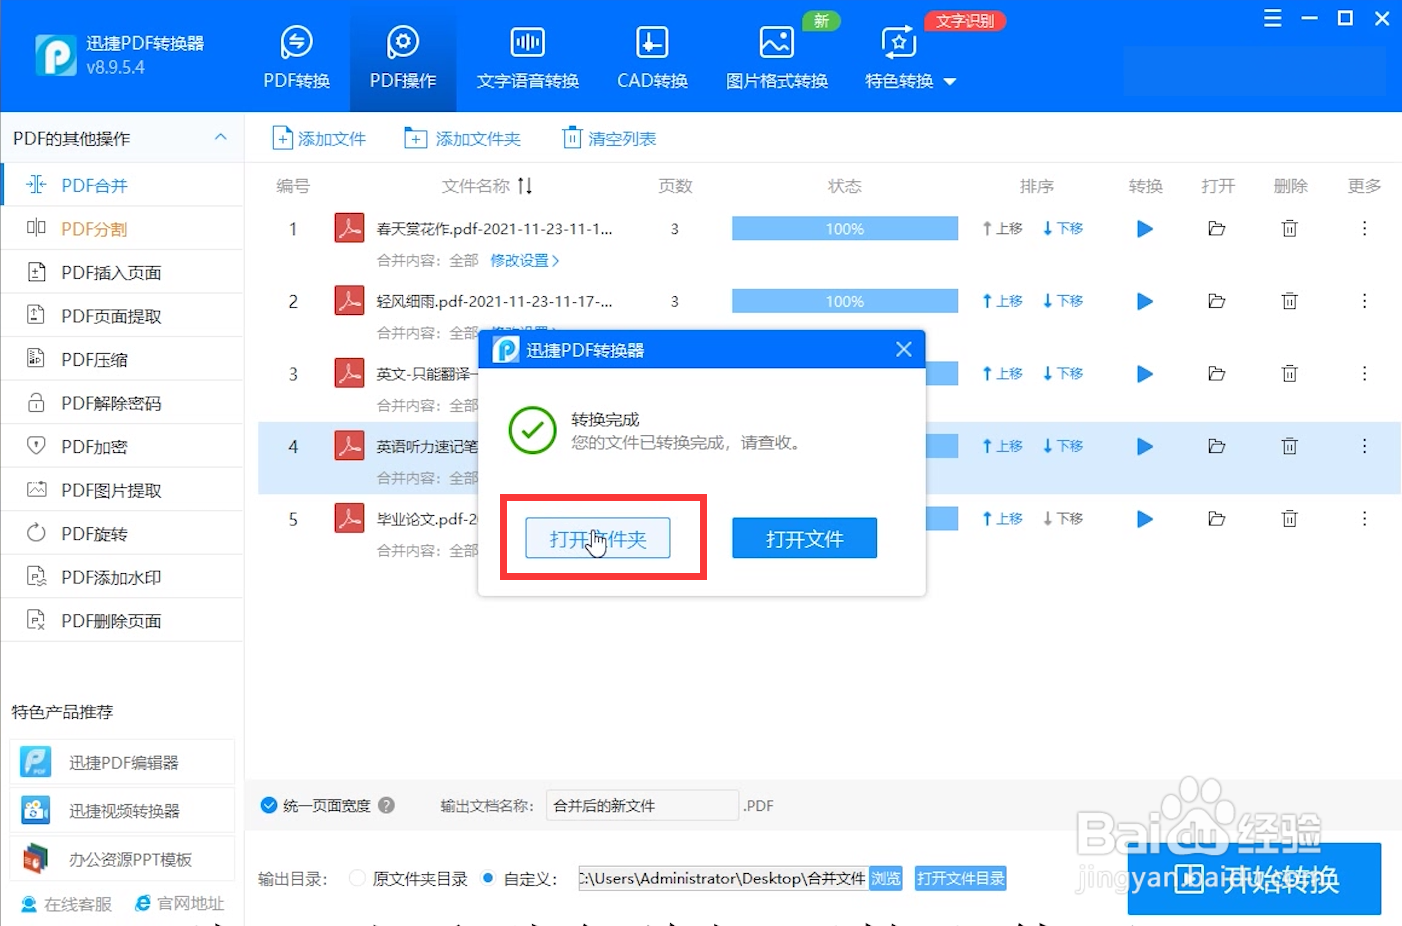The image size is (1402, 926).
Task: Delete row 4 with trash icon
Action: pyautogui.click(x=1290, y=446)
